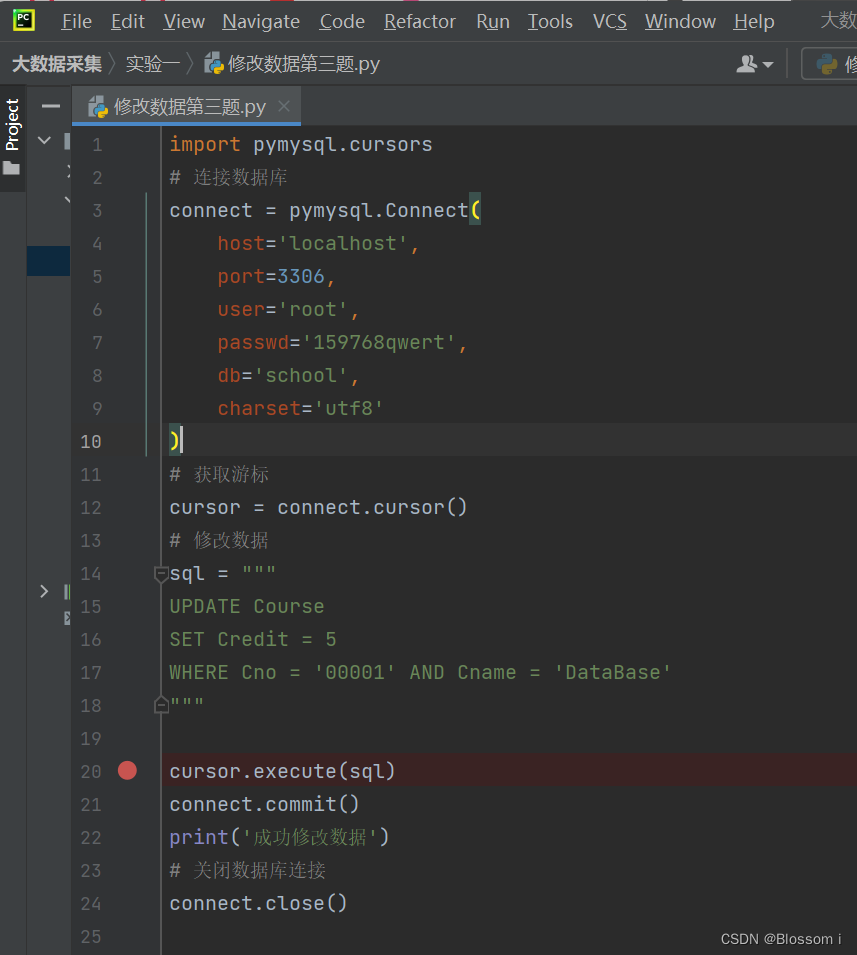
Task: Open the View menu
Action: pos(184,21)
